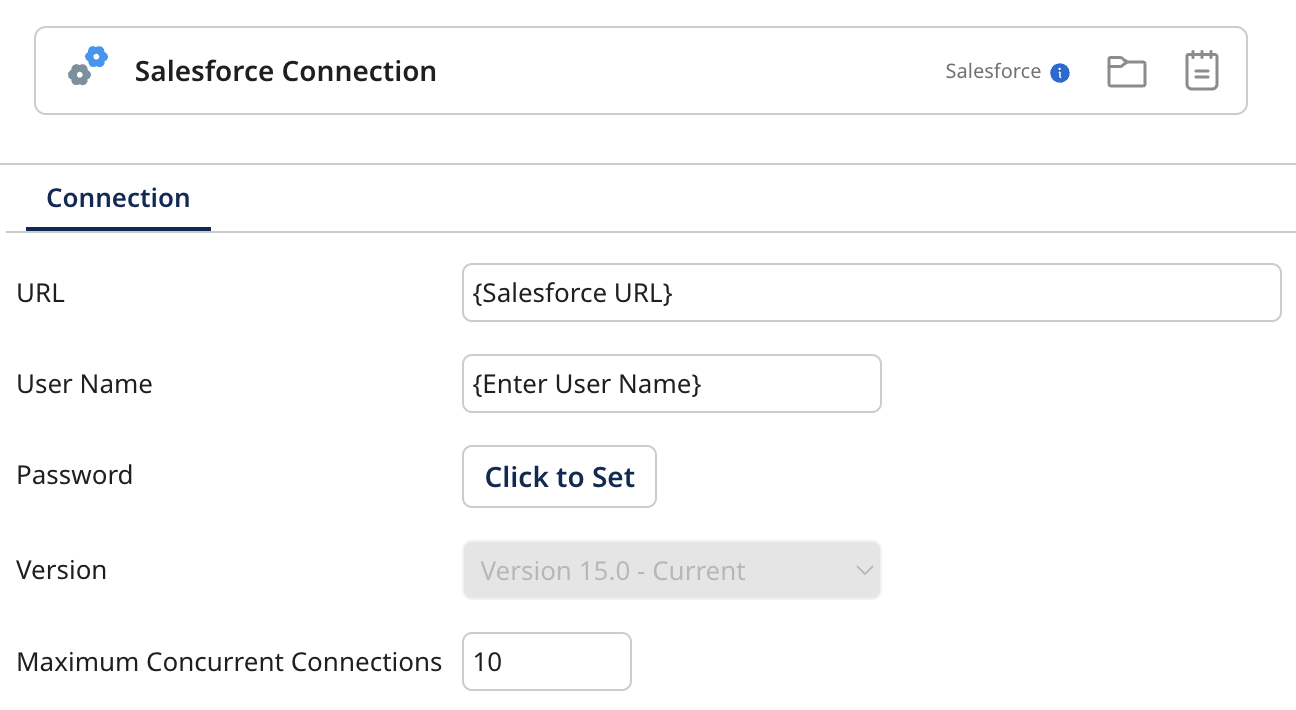Switch to the Connection tab

pyautogui.click(x=118, y=198)
